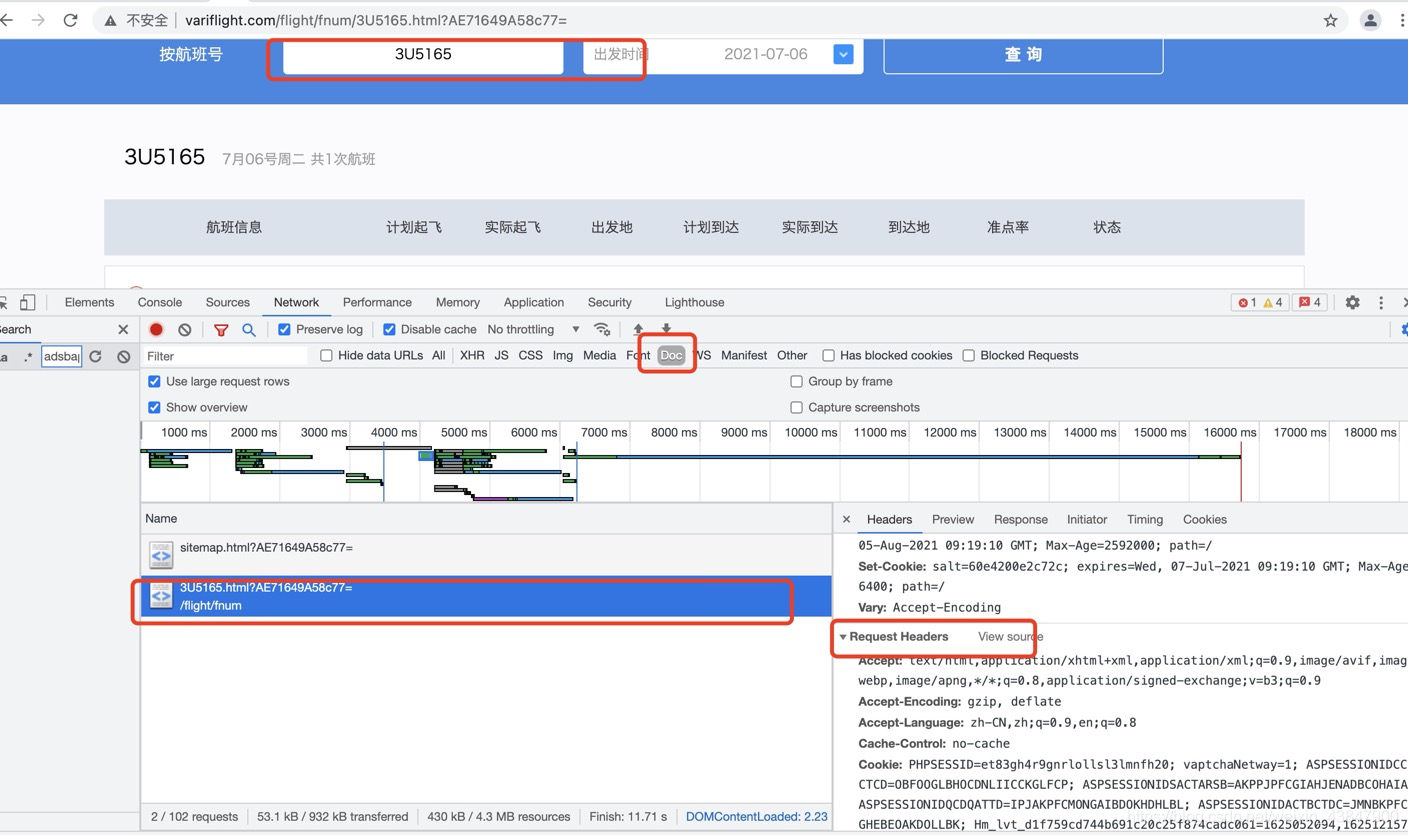Open network conditions wifi icon
The width and height of the screenshot is (1408, 835).
pos(602,329)
